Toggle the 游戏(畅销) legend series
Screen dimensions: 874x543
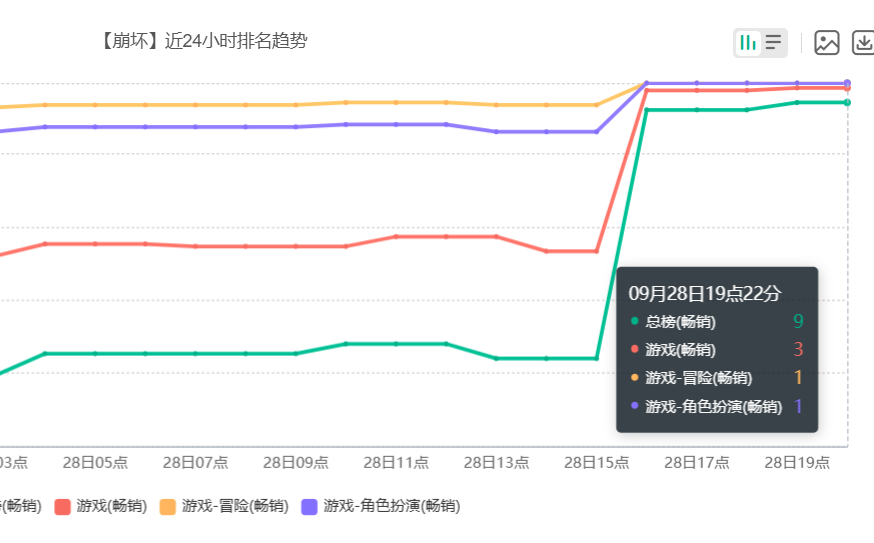[x=101, y=506]
